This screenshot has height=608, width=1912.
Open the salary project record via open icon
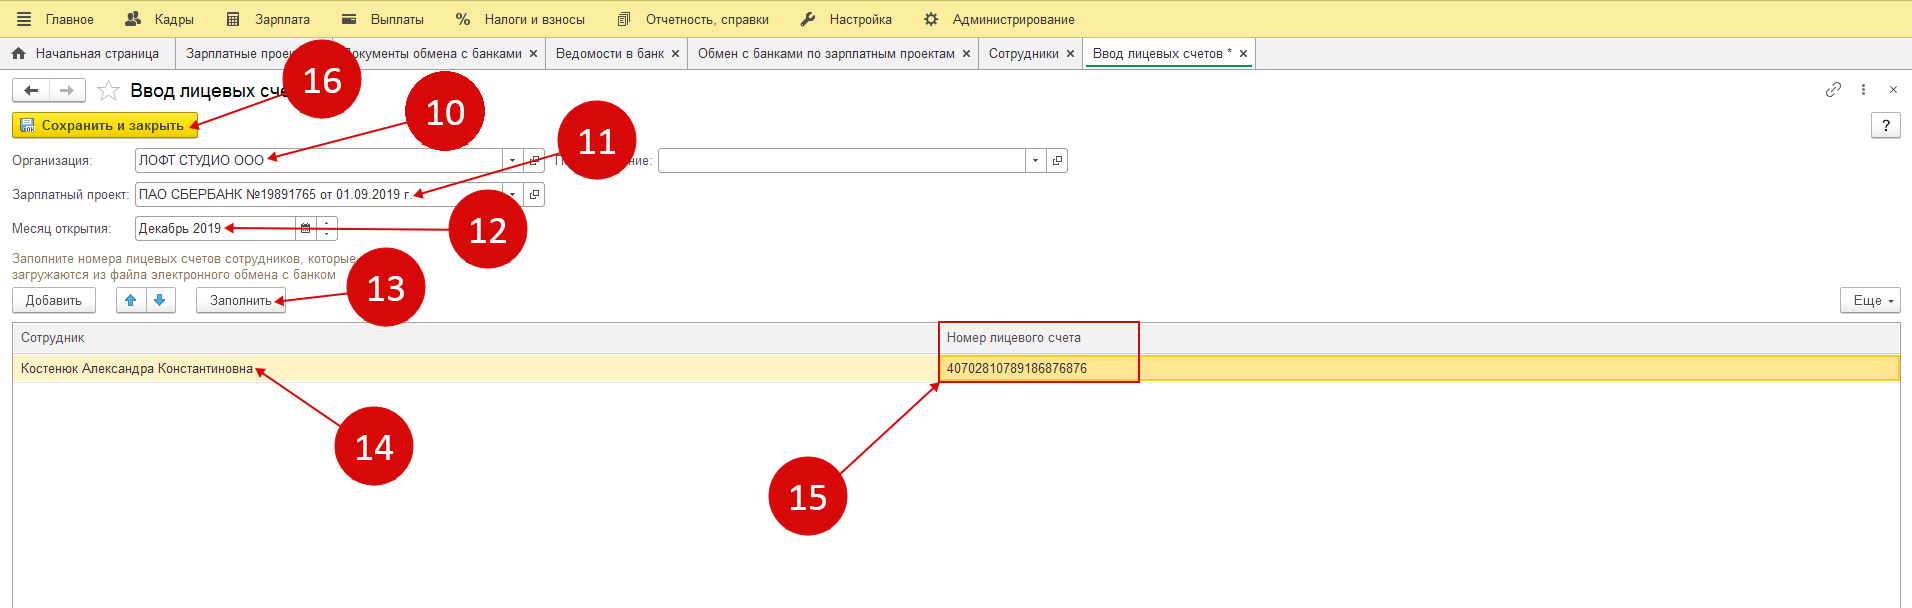tap(535, 195)
